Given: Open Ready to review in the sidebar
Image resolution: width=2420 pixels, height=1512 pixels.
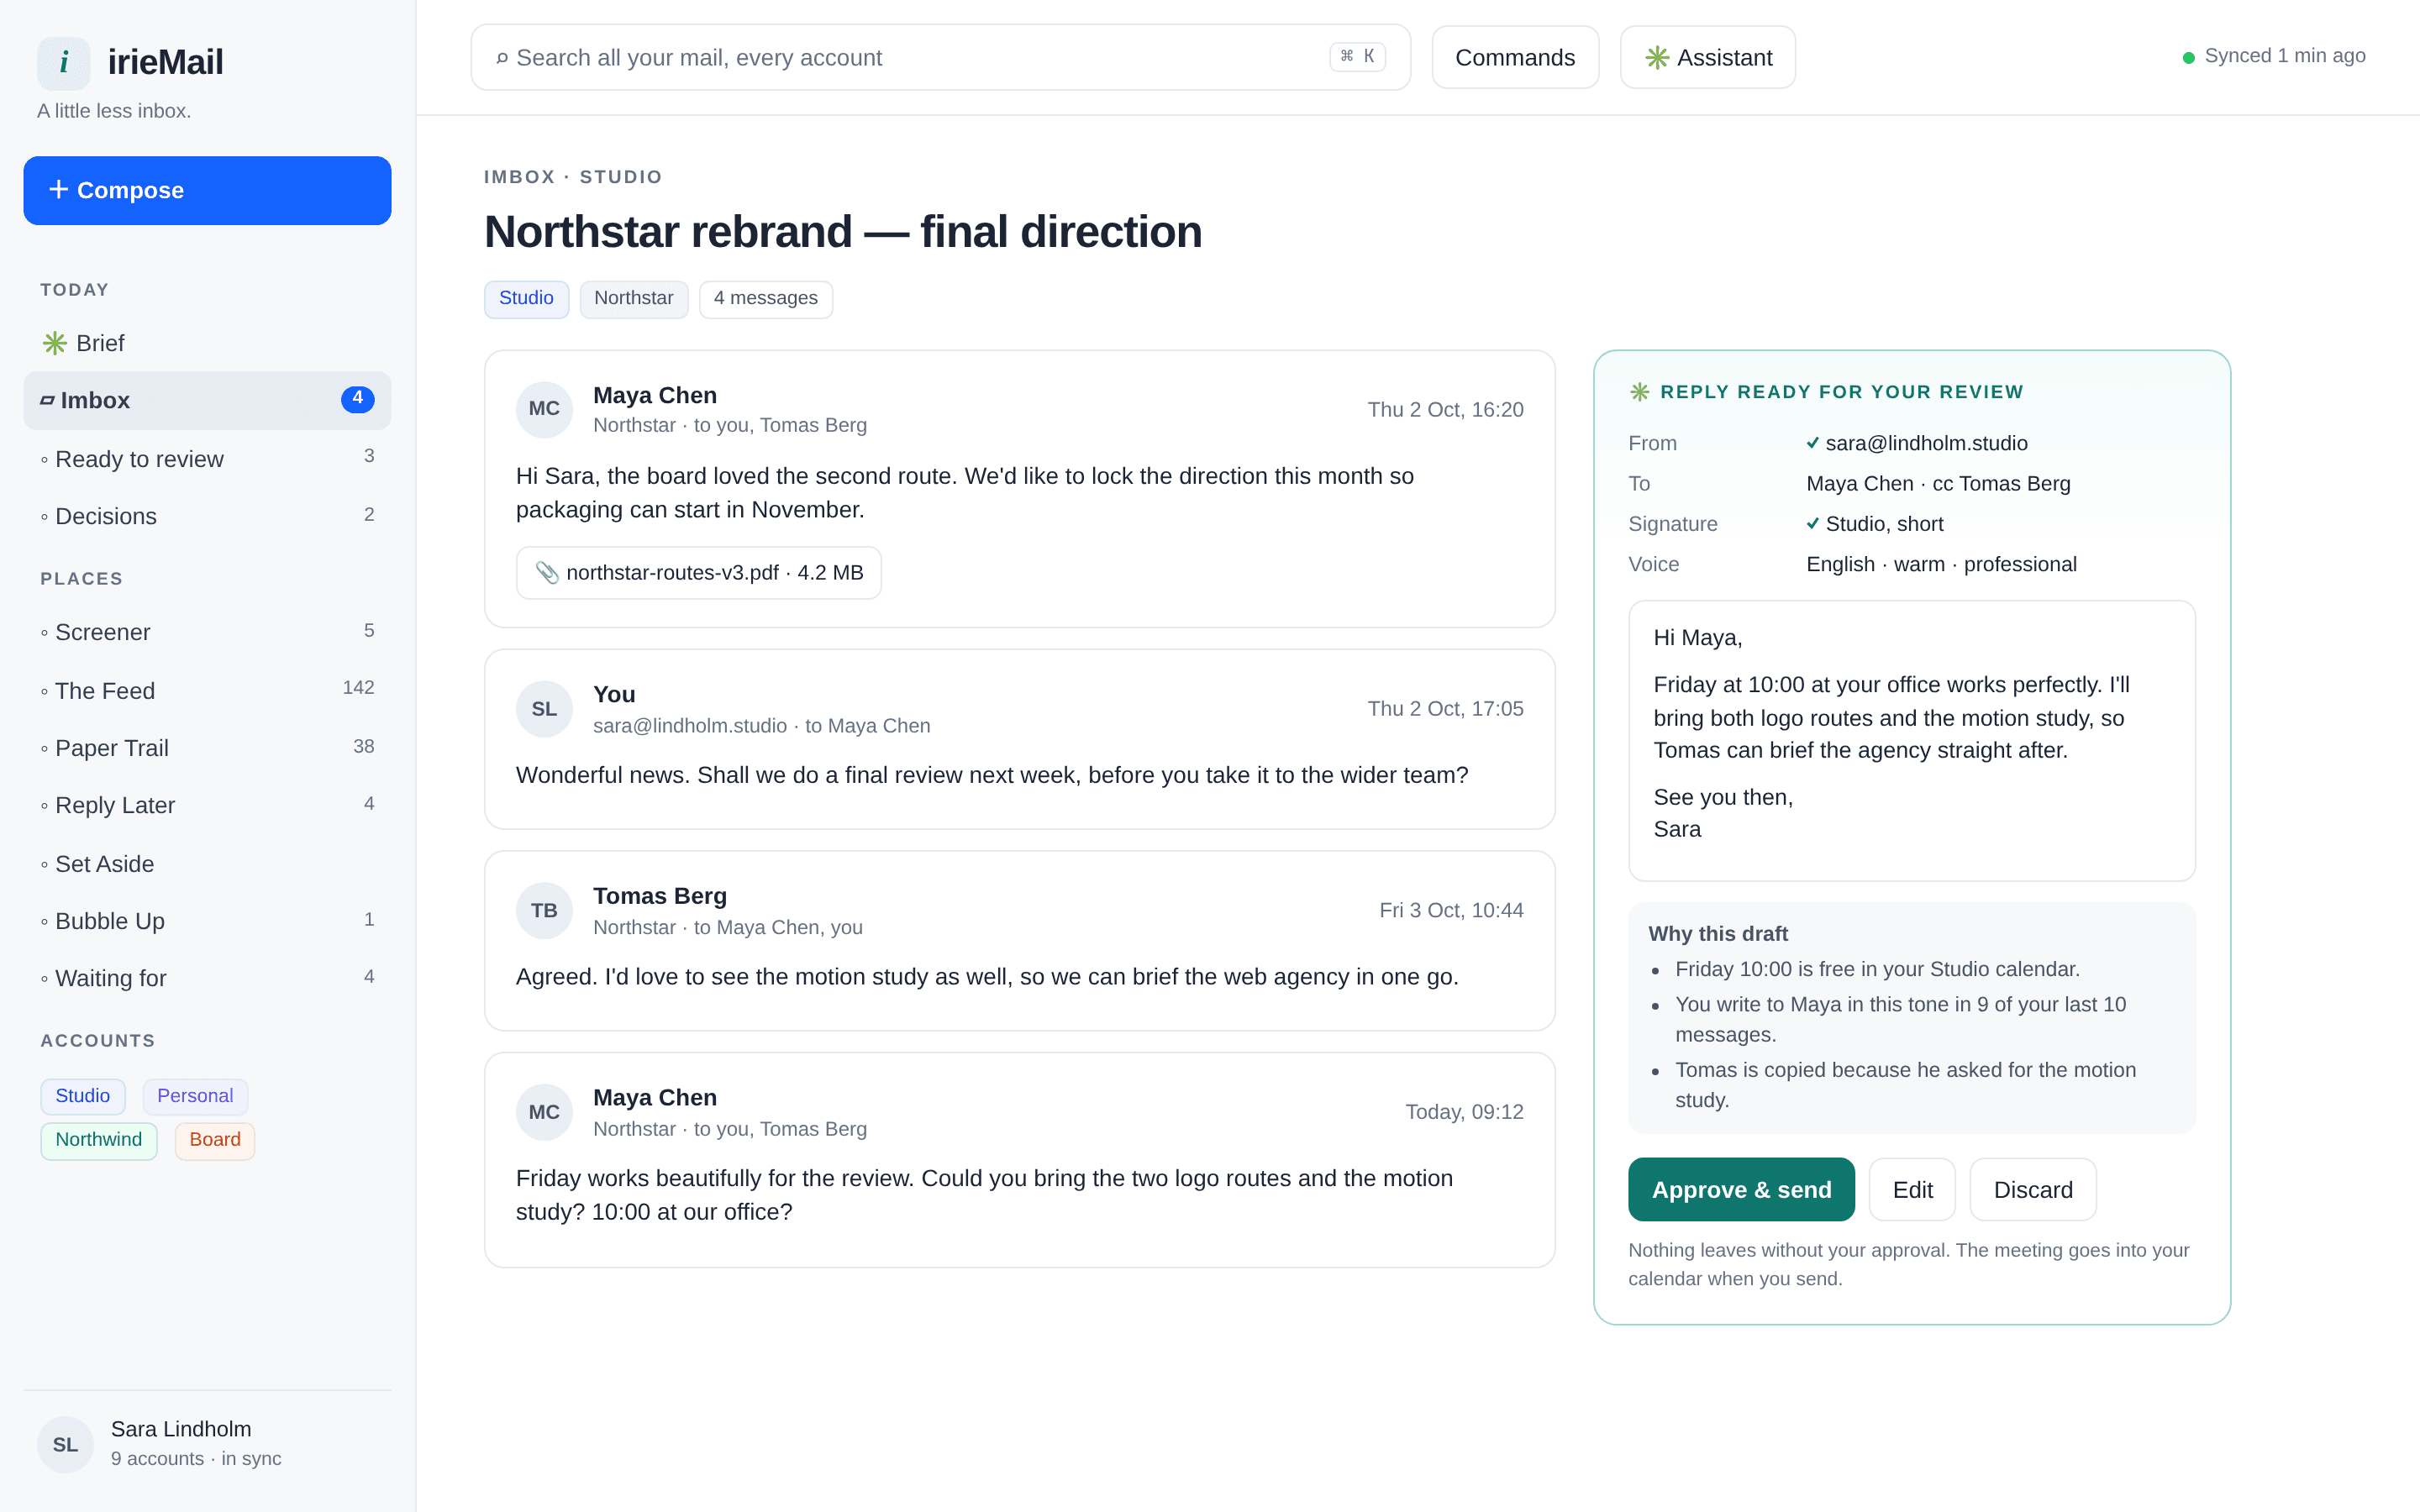Looking at the screenshot, I should (x=207, y=459).
